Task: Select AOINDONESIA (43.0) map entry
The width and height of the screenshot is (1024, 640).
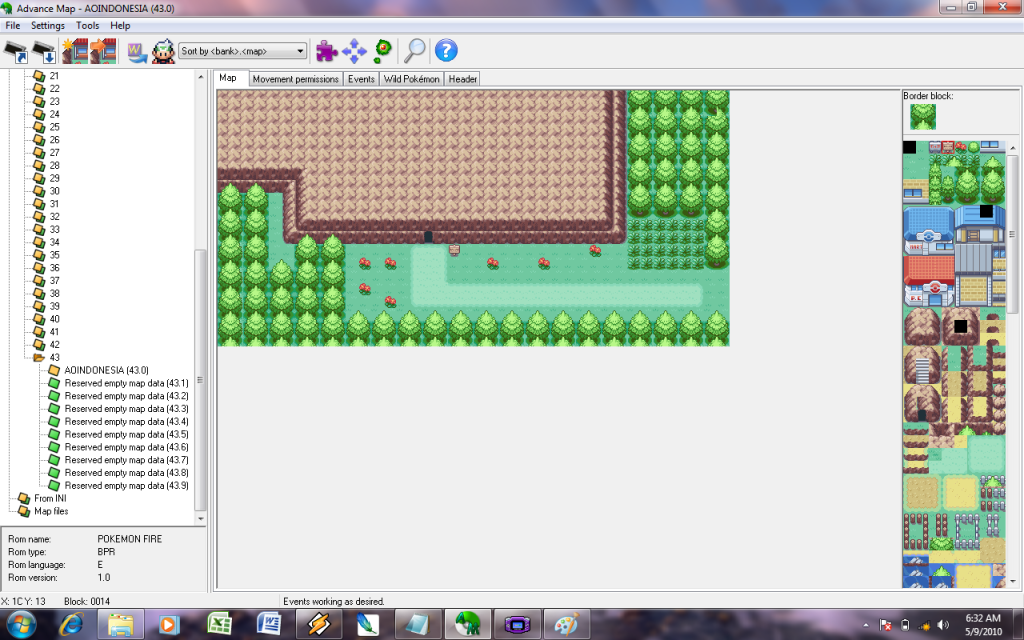Action: [106, 370]
